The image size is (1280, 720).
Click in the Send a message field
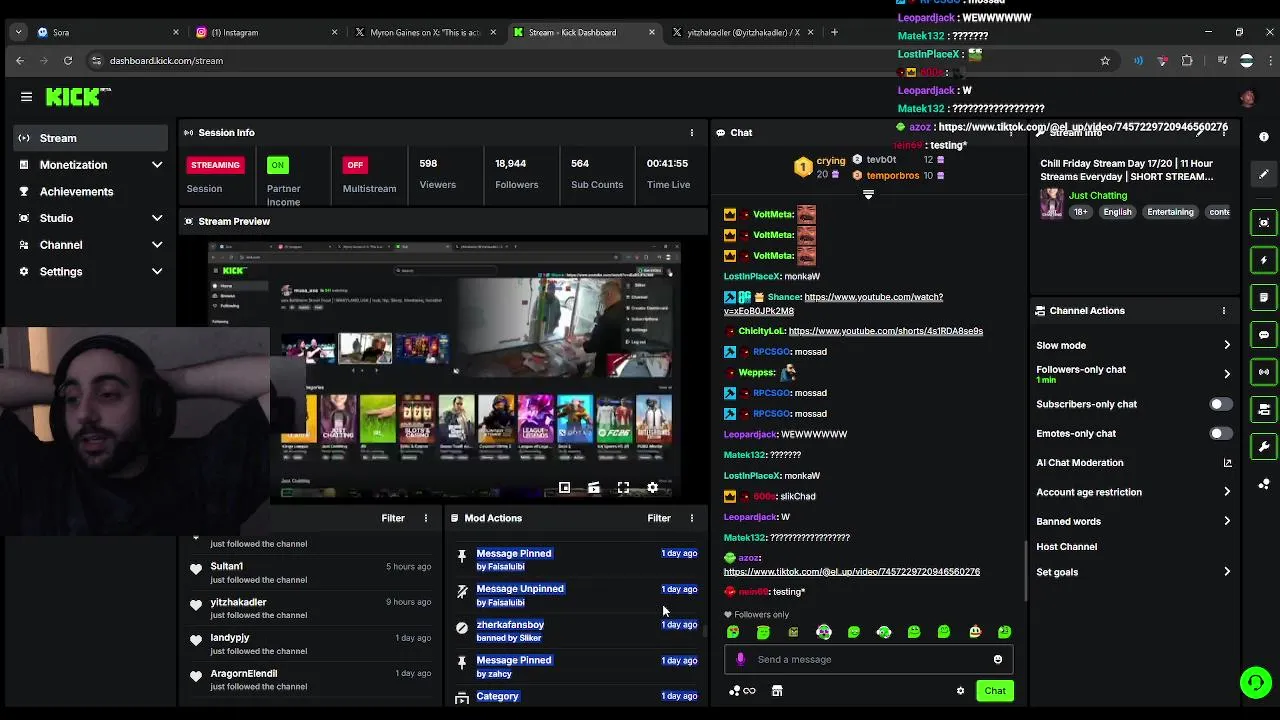click(868, 659)
